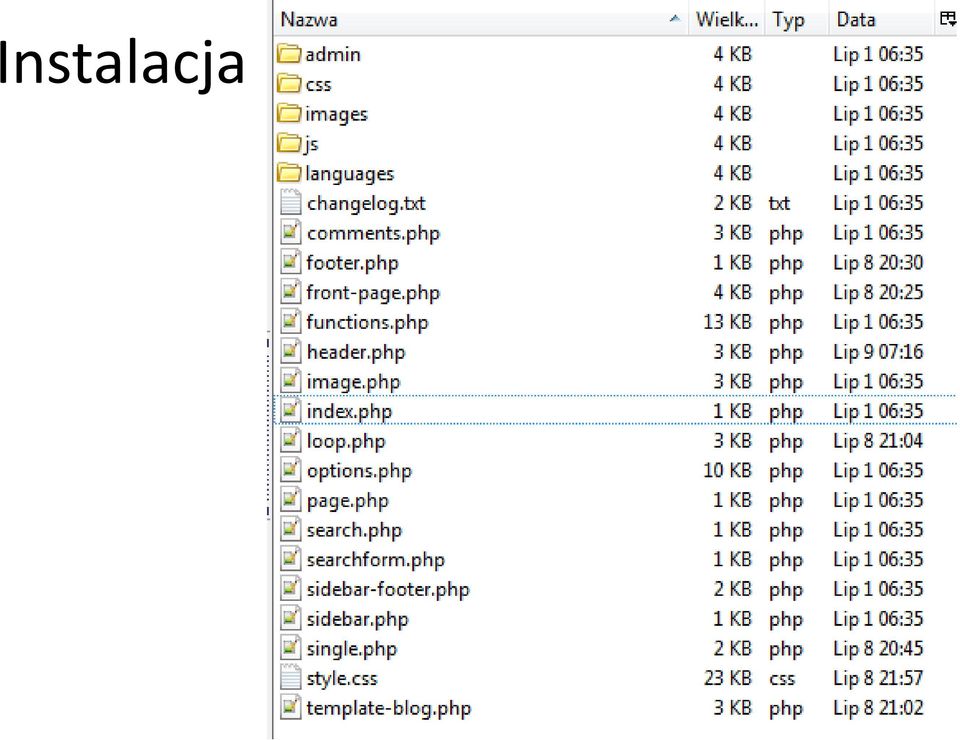Click the file name header.php
This screenshot has height=740, width=960.
click(356, 352)
